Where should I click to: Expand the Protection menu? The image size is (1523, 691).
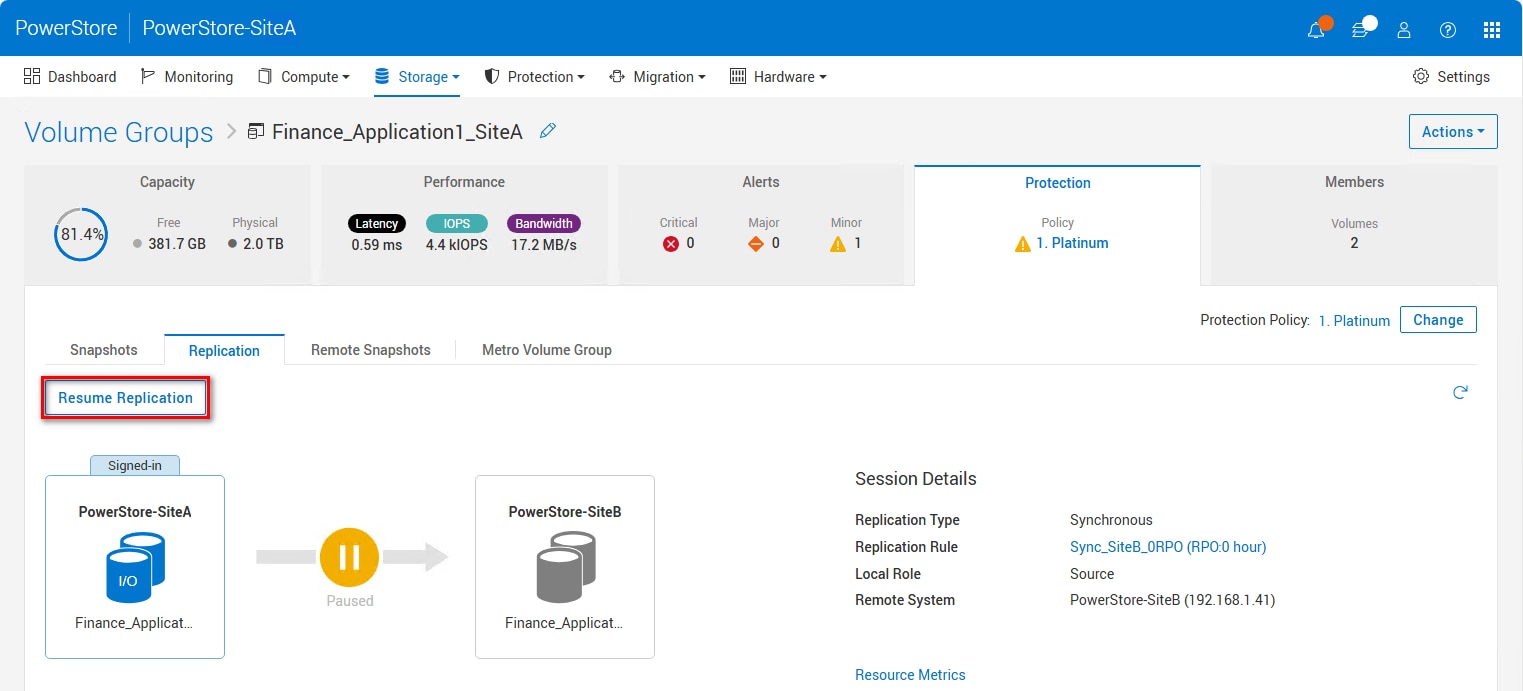(x=534, y=77)
